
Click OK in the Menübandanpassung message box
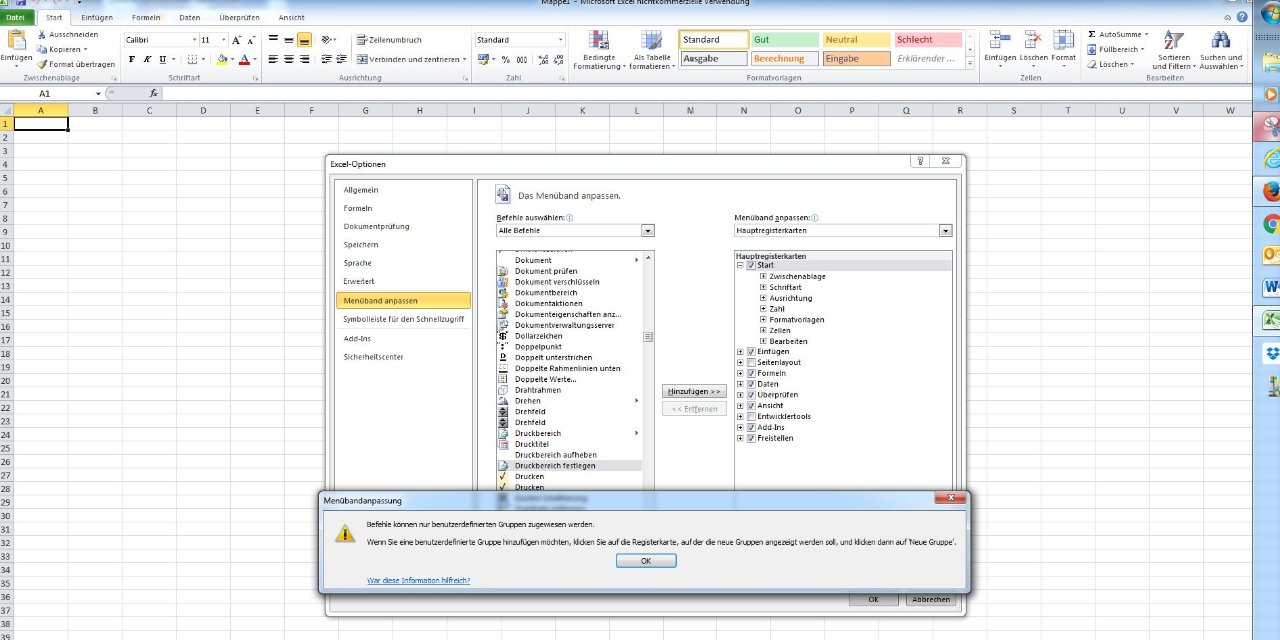point(646,561)
